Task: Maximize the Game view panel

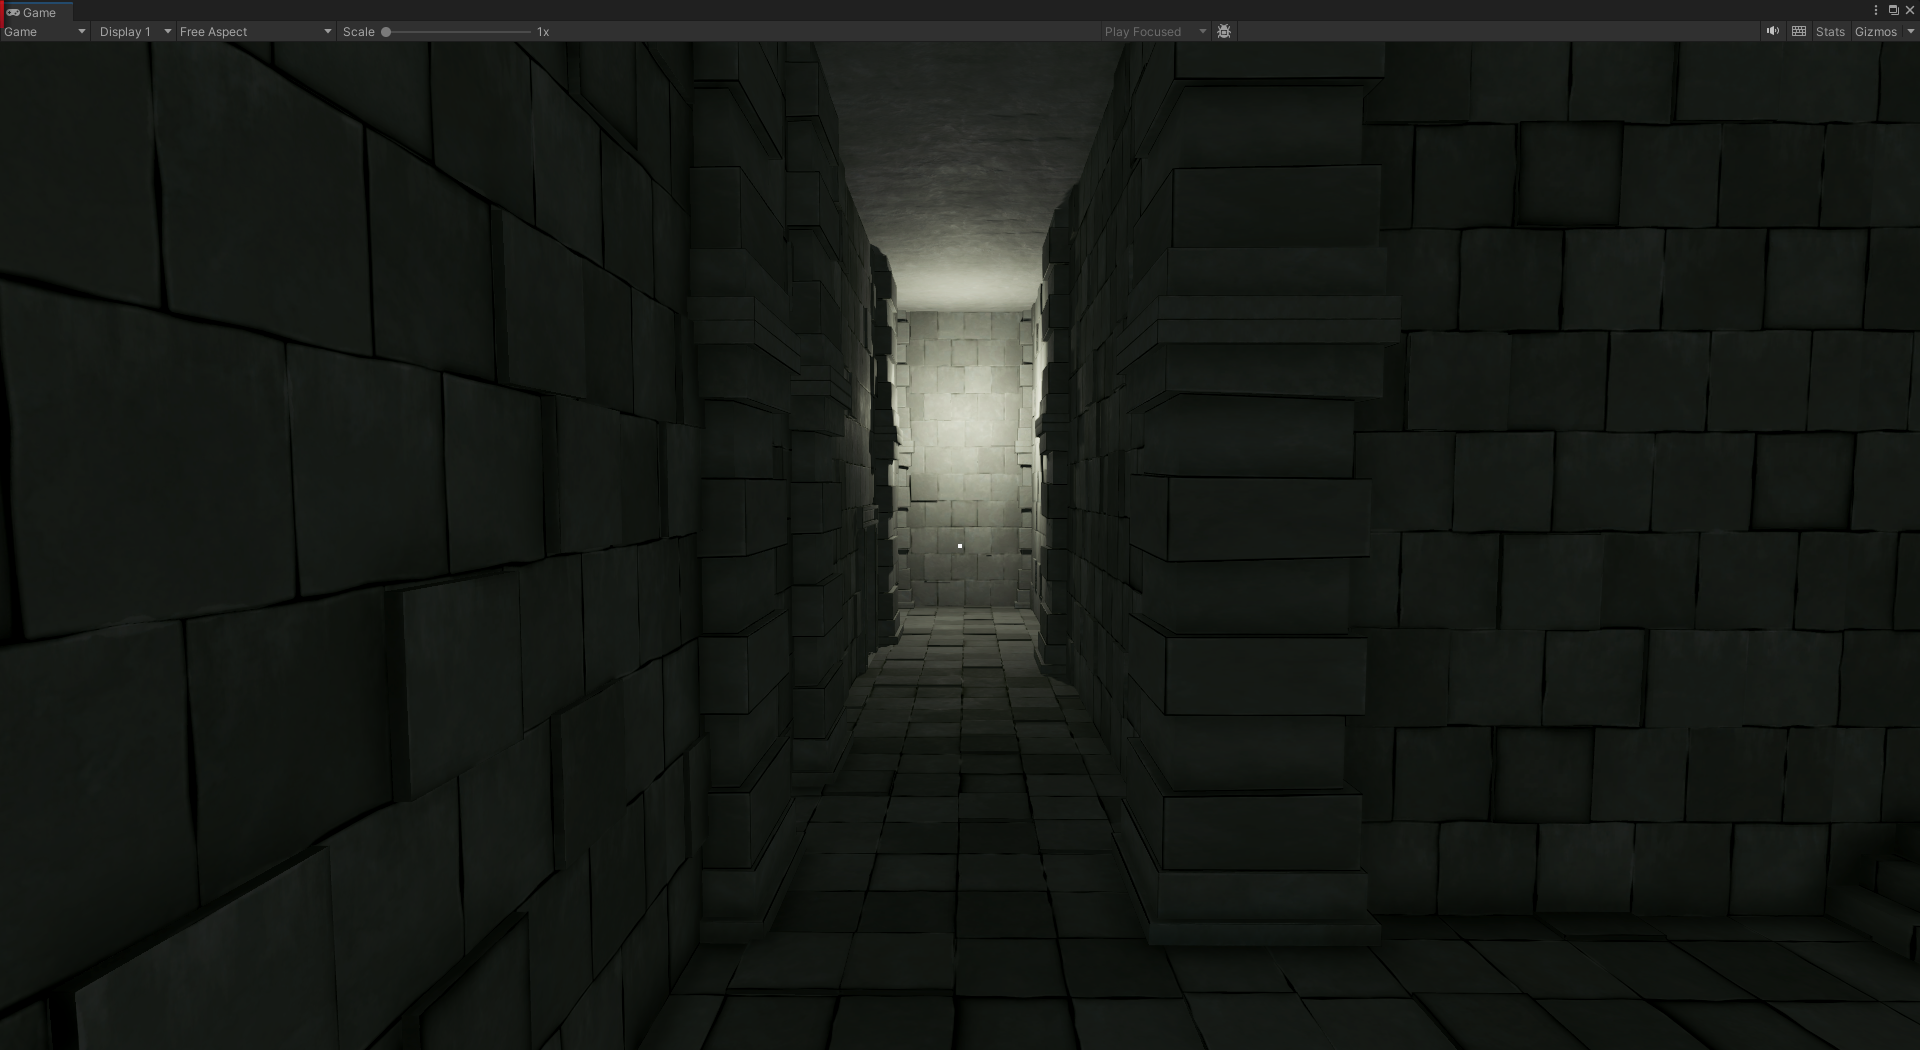Action: pos(1893,10)
